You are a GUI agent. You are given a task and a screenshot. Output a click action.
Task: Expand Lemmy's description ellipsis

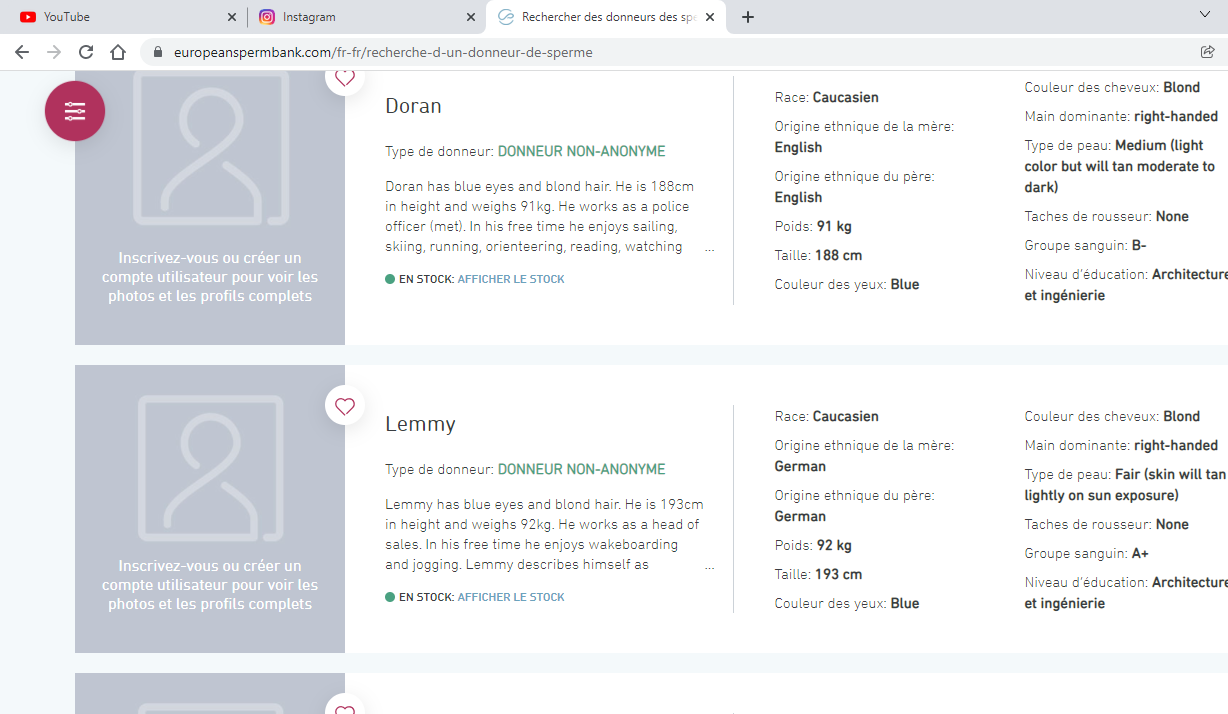(x=710, y=565)
